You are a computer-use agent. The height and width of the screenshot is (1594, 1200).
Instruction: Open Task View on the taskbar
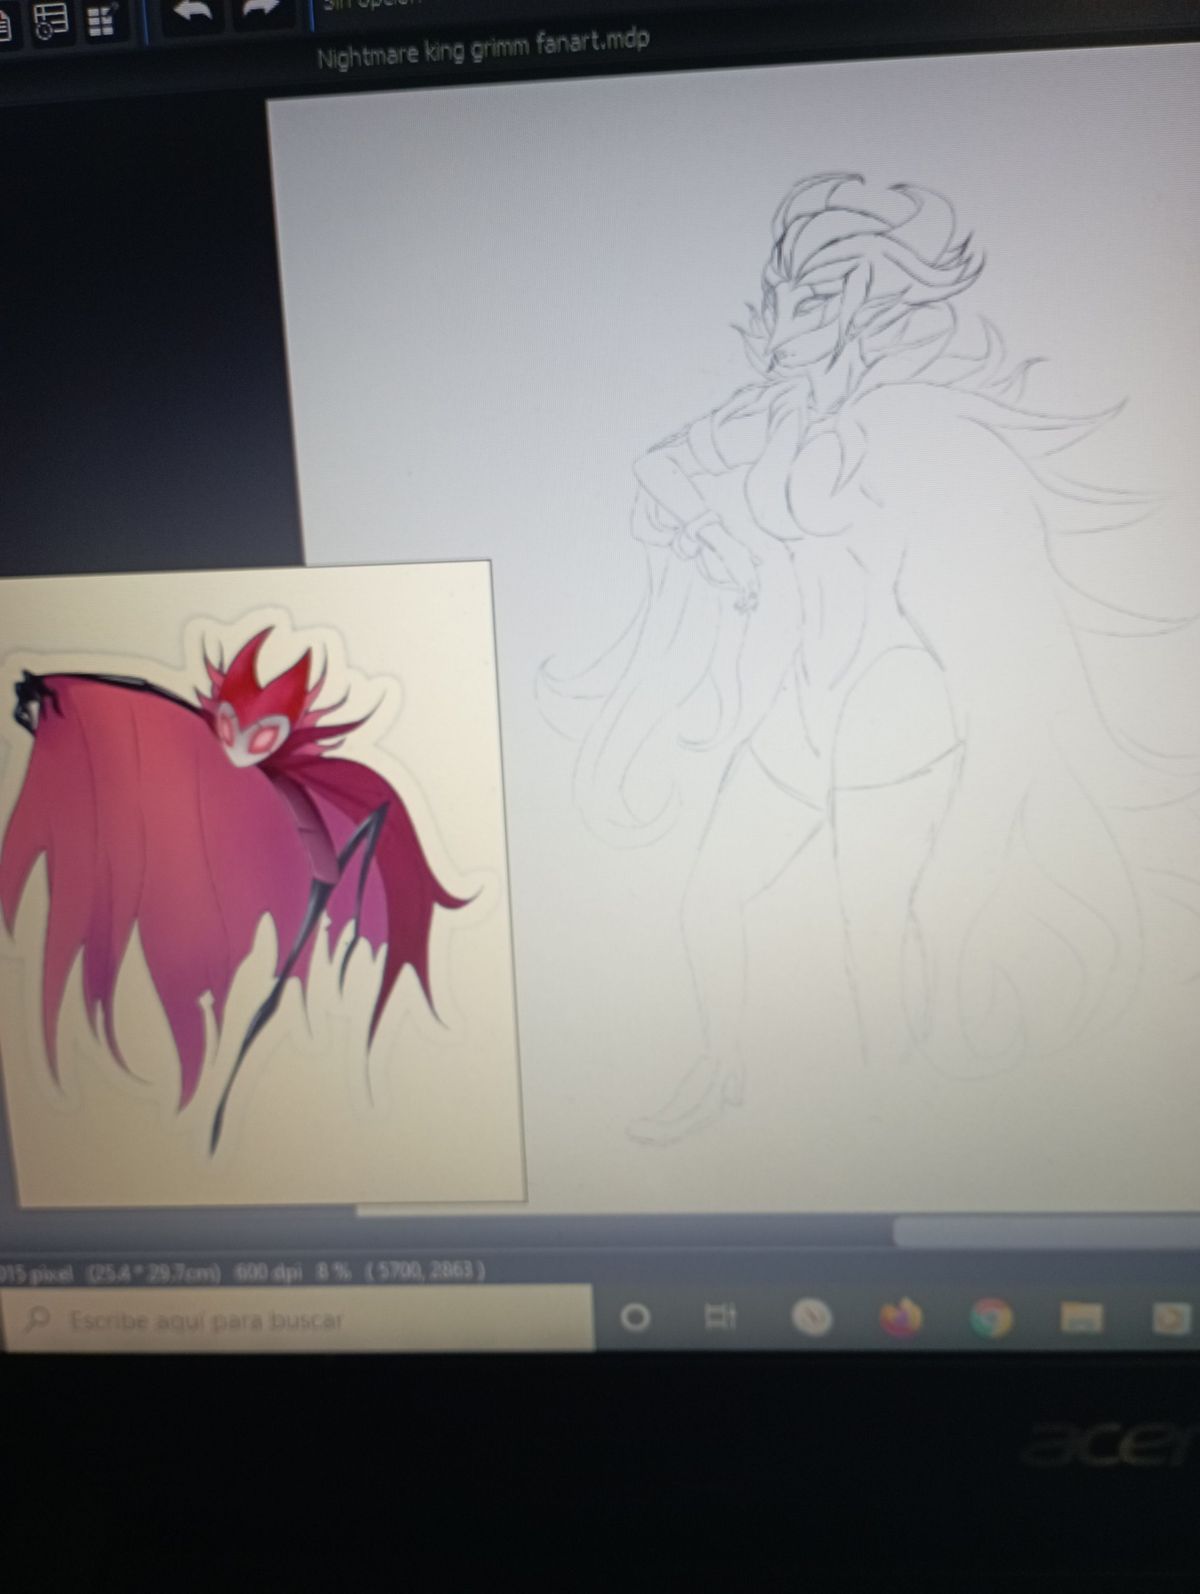coord(721,1317)
